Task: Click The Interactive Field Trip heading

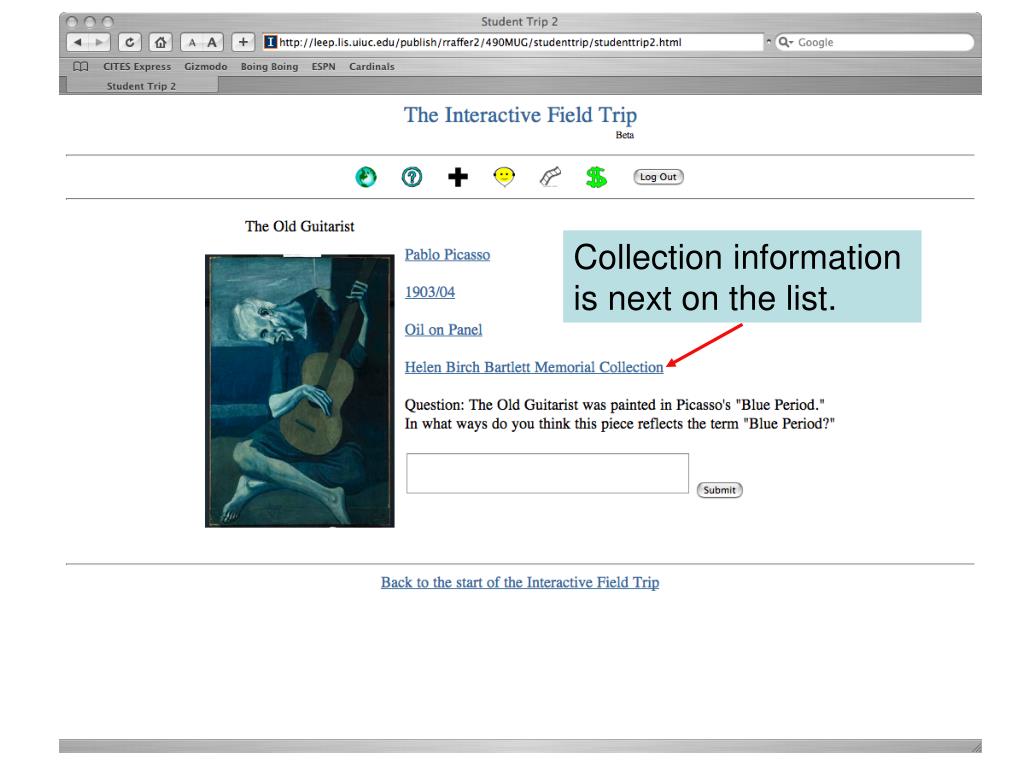Action: [520, 115]
